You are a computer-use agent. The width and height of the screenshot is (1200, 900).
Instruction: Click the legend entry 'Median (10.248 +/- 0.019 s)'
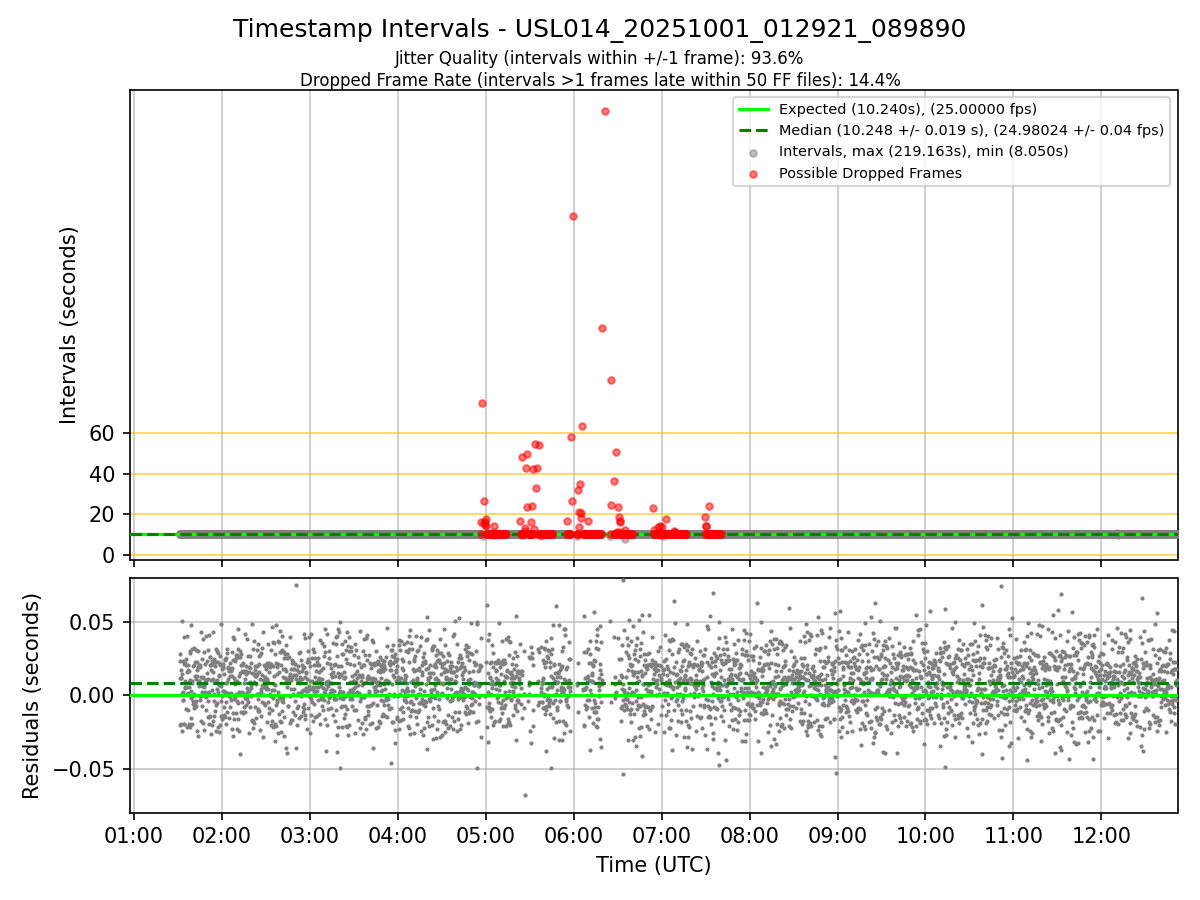click(971, 130)
